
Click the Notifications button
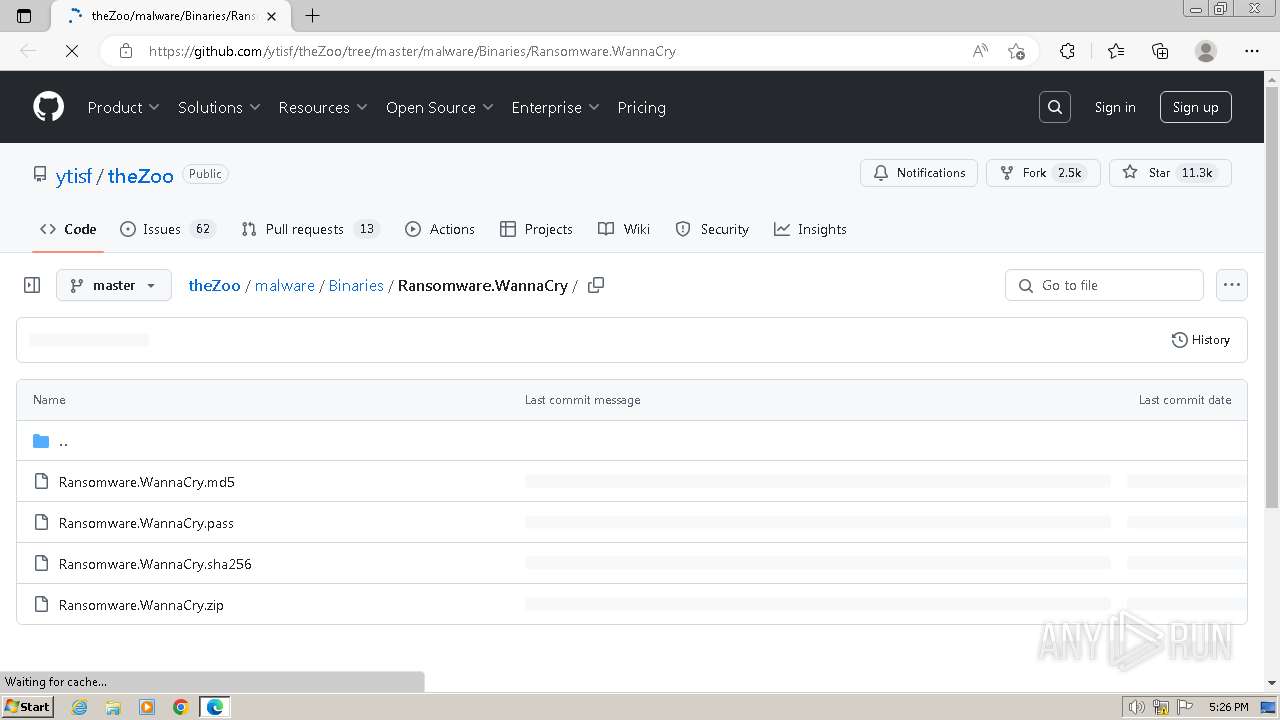919,173
